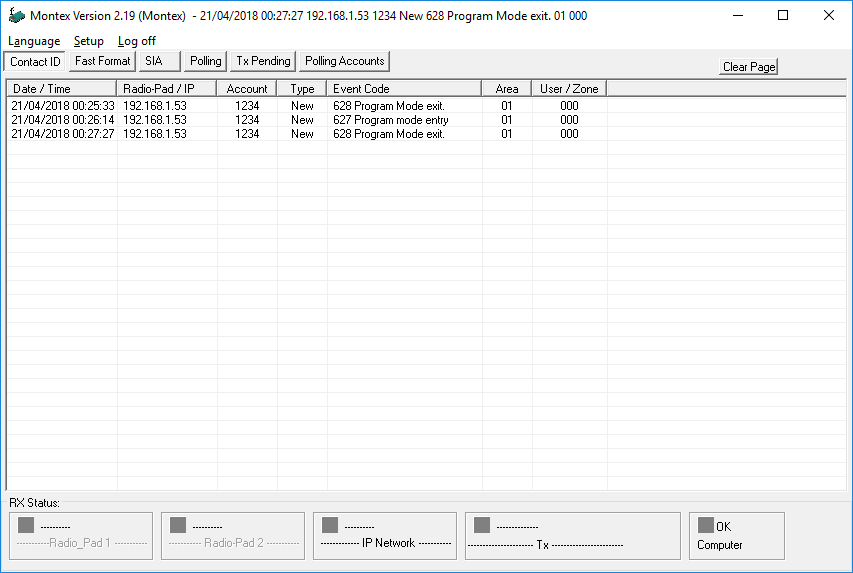
Task: Click the Computer OK status indicator square
Action: coord(706,525)
